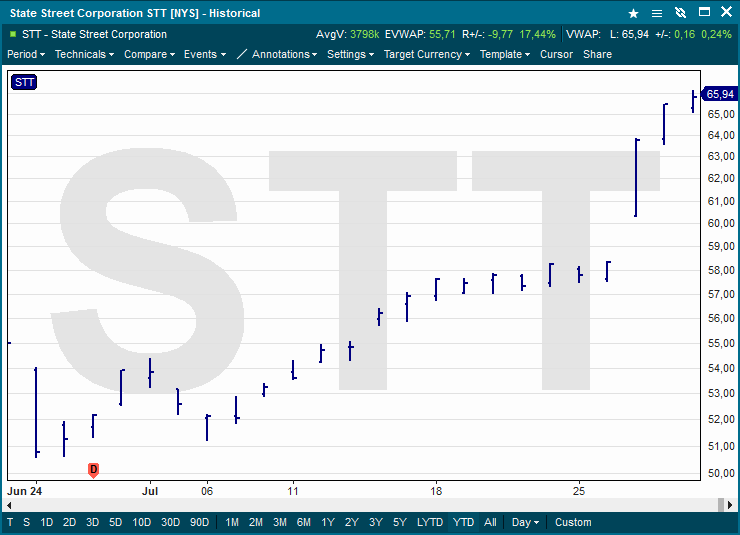
Task: Select the S period button
Action: point(26,522)
